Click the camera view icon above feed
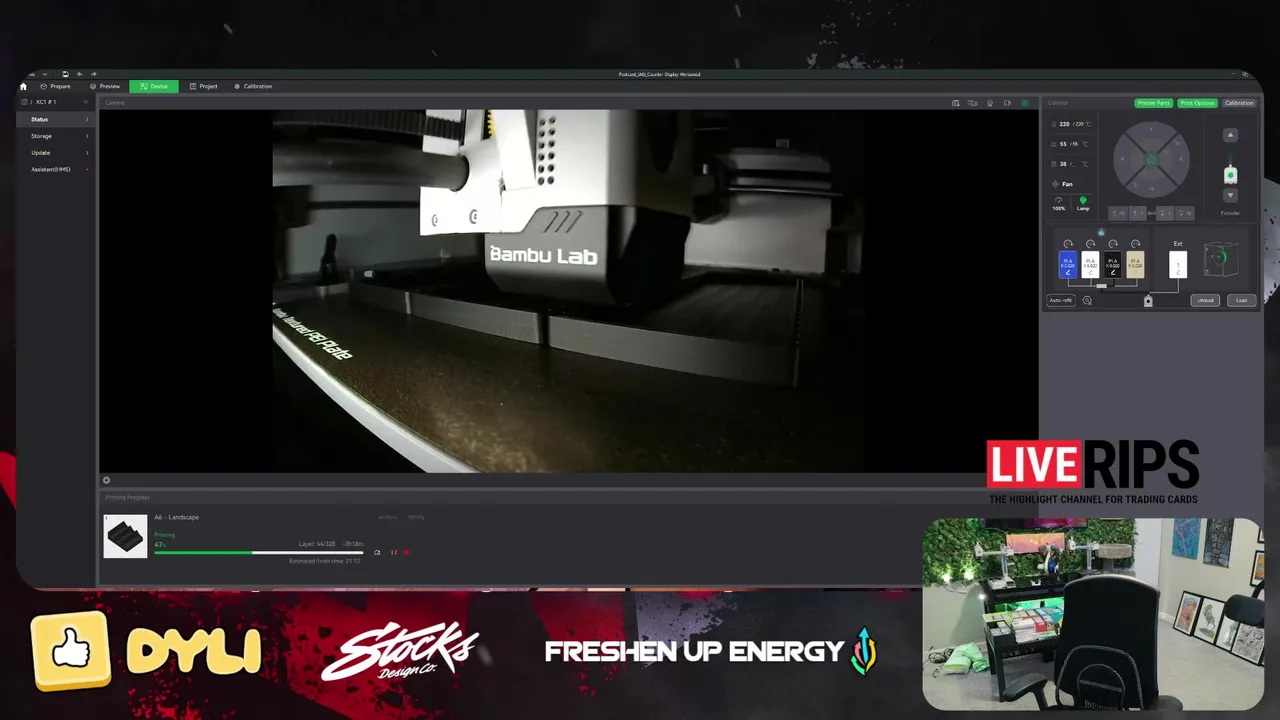The height and width of the screenshot is (720, 1280). (x=1007, y=103)
